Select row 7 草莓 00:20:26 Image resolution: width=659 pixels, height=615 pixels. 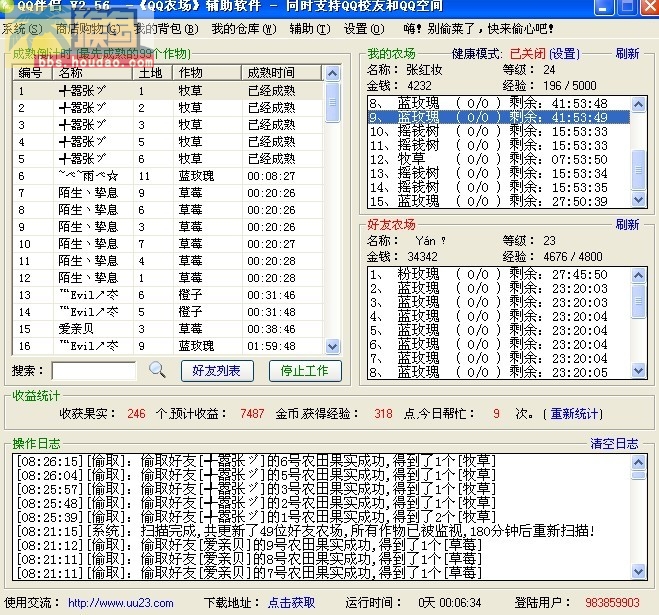pyautogui.click(x=169, y=193)
